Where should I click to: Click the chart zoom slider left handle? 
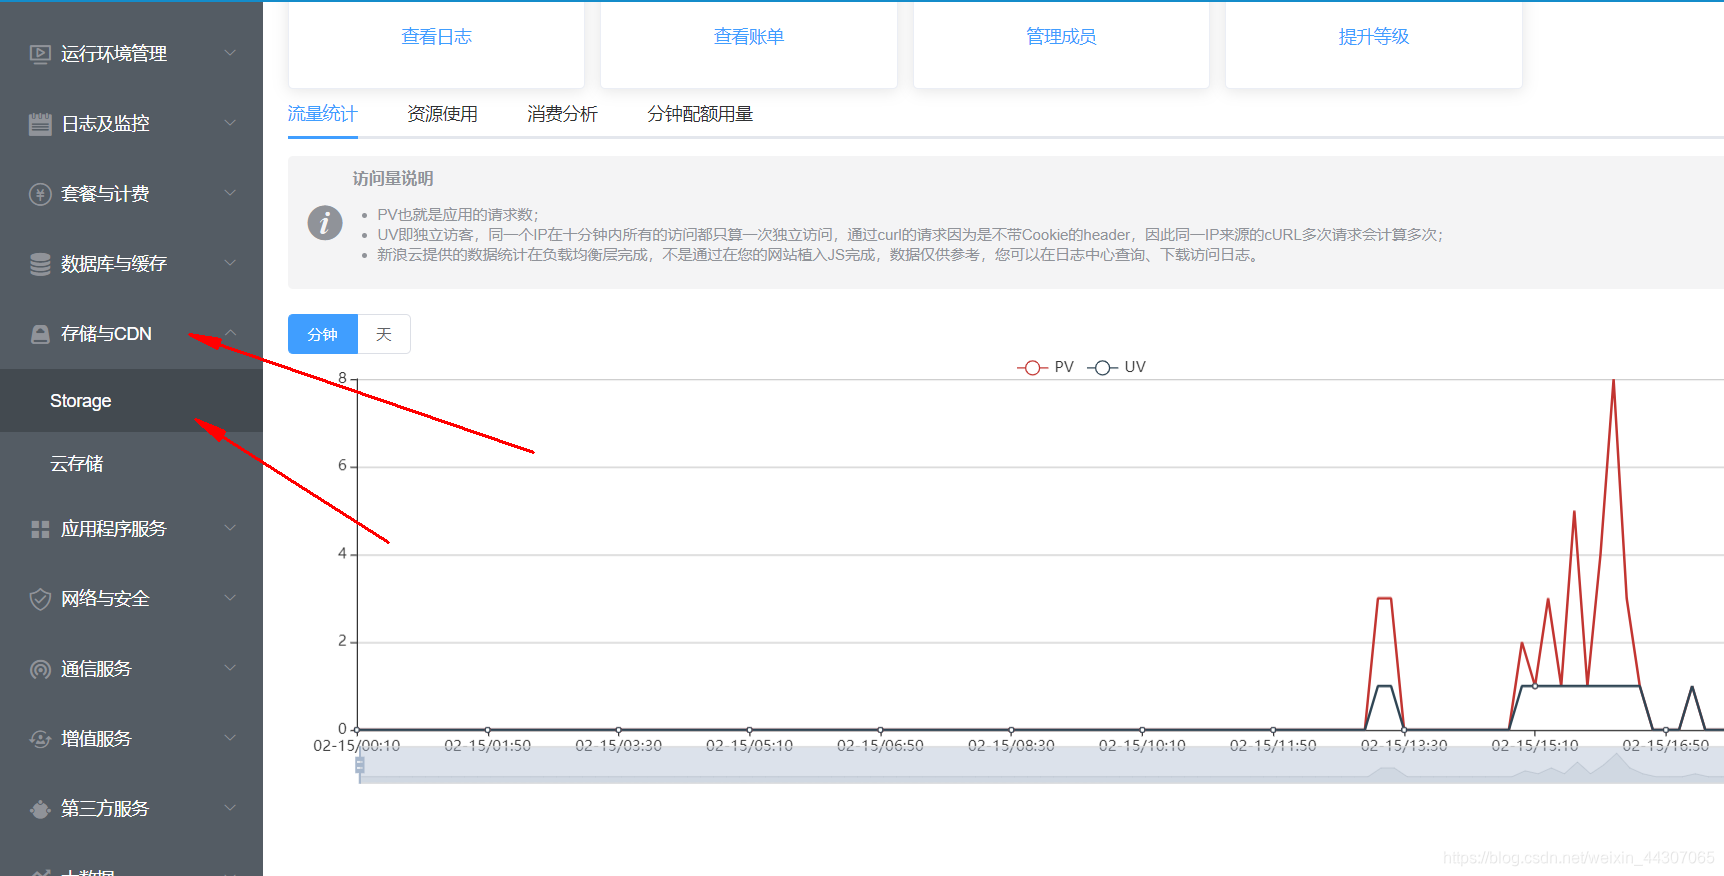(360, 765)
